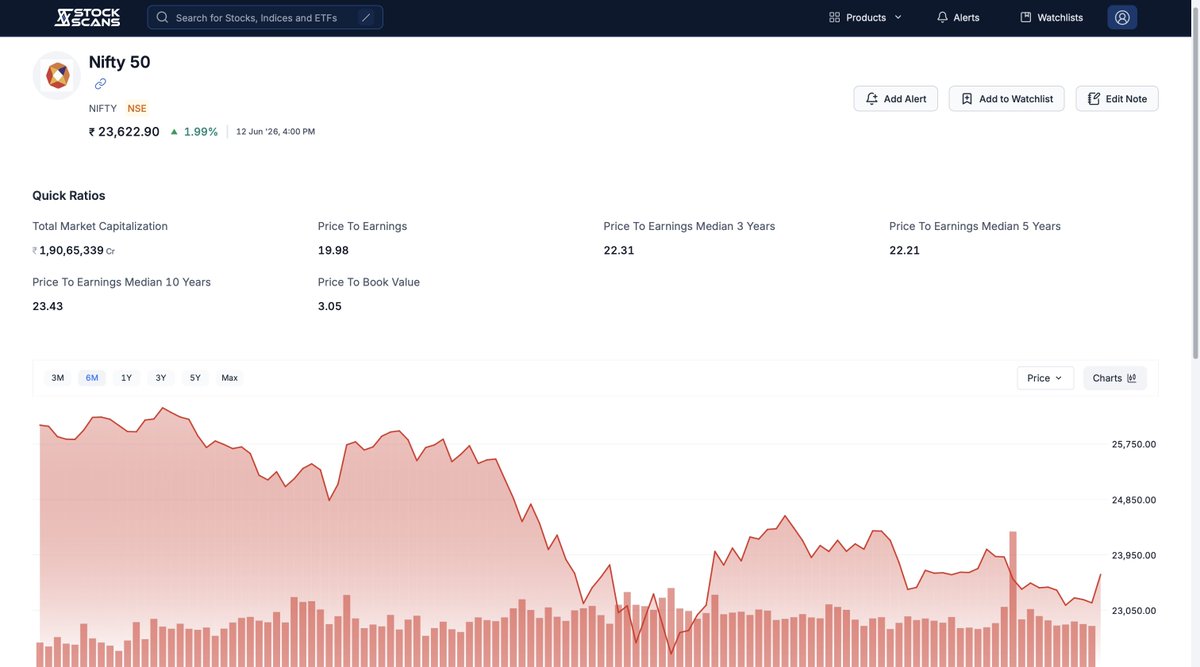This screenshot has height=667, width=1200.
Task: Focus the Search for Stocks input field
Action: tap(265, 17)
